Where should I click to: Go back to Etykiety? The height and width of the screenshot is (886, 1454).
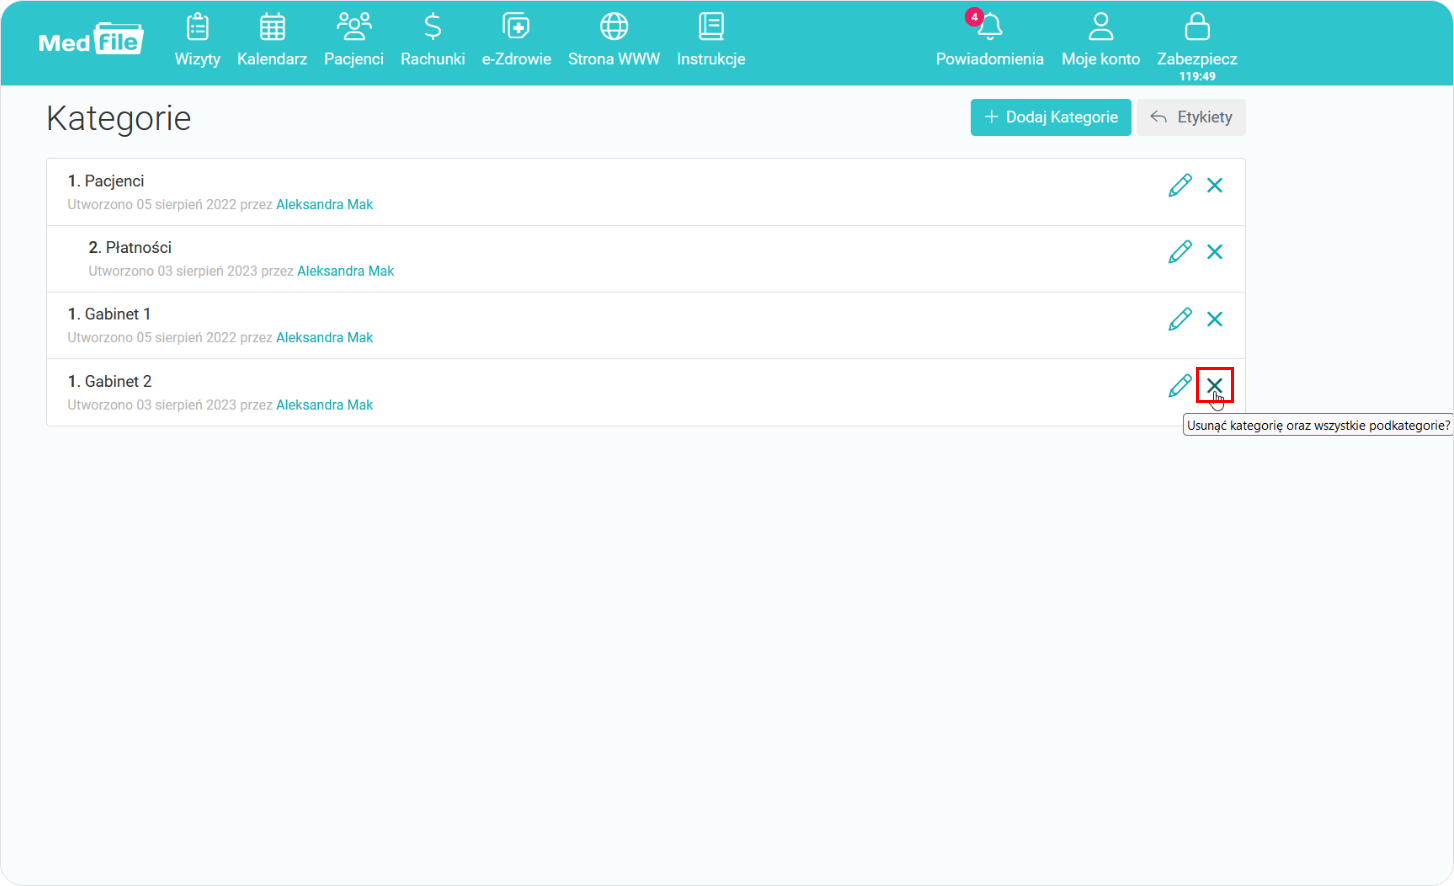point(1191,117)
